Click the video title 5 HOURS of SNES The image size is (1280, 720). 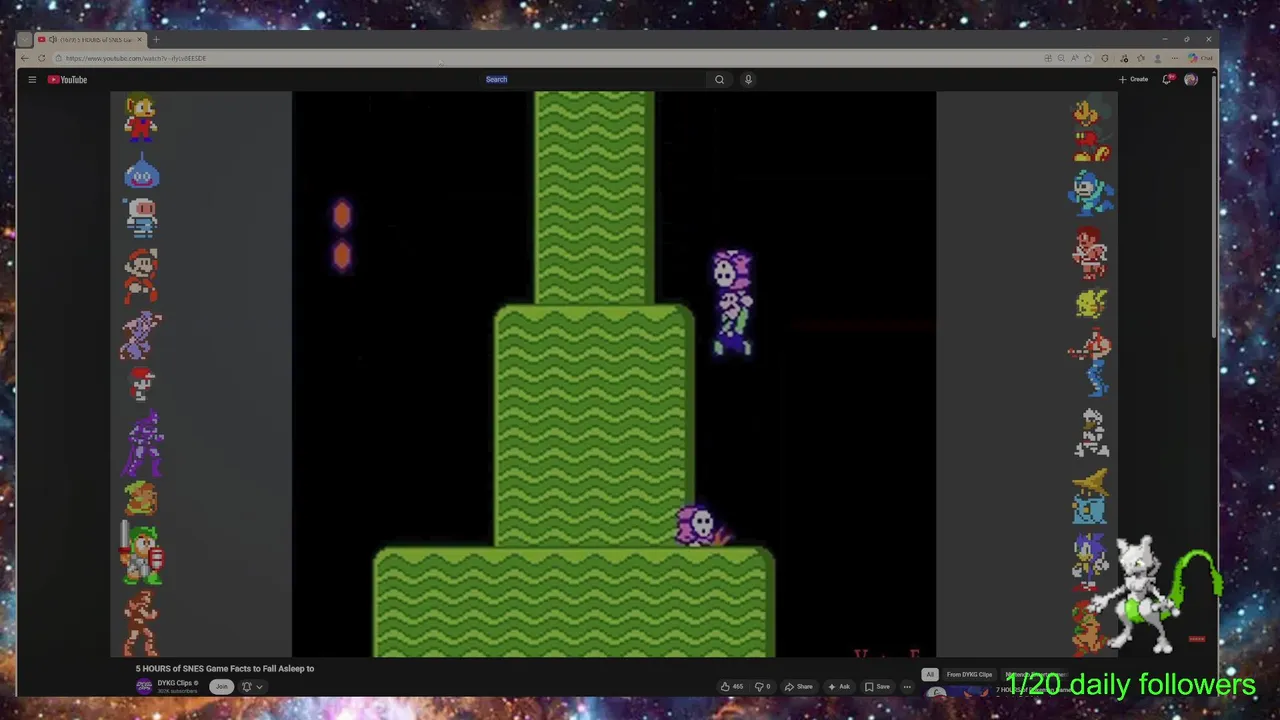225,668
